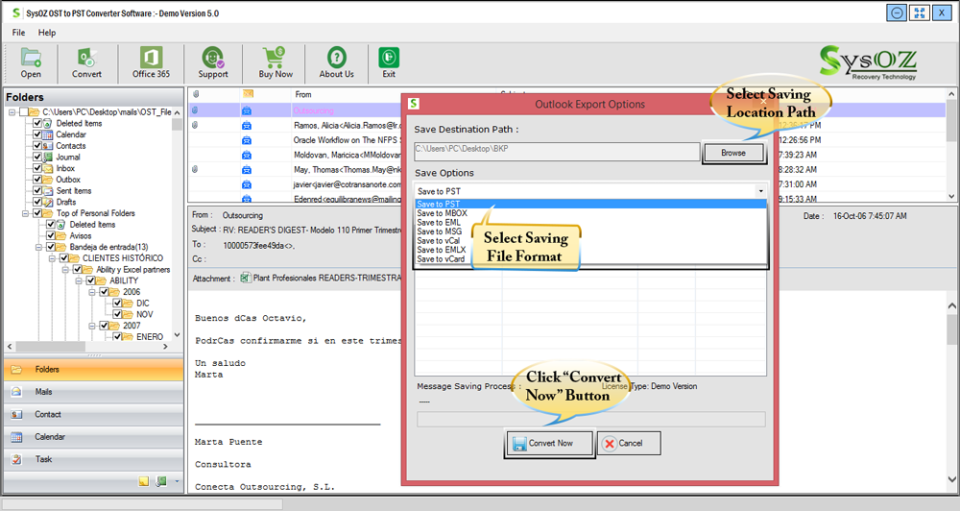Click the message preview vertical scrollbar
The height and width of the screenshot is (511, 960).
point(952,392)
